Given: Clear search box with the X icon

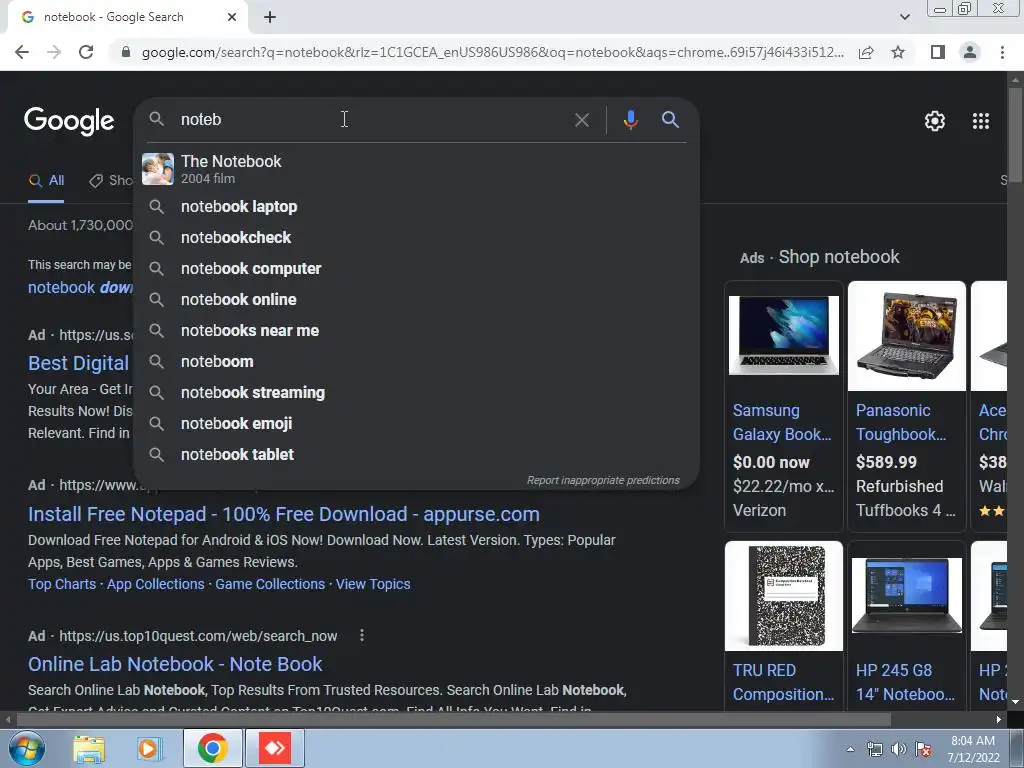Looking at the screenshot, I should pyautogui.click(x=581, y=120).
